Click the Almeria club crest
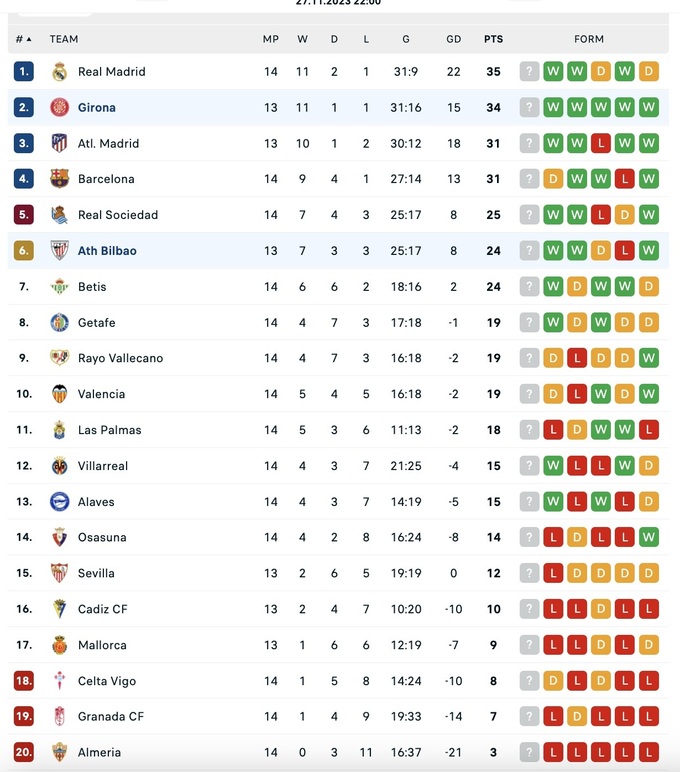Viewport: 680px width, 772px height. click(x=59, y=752)
